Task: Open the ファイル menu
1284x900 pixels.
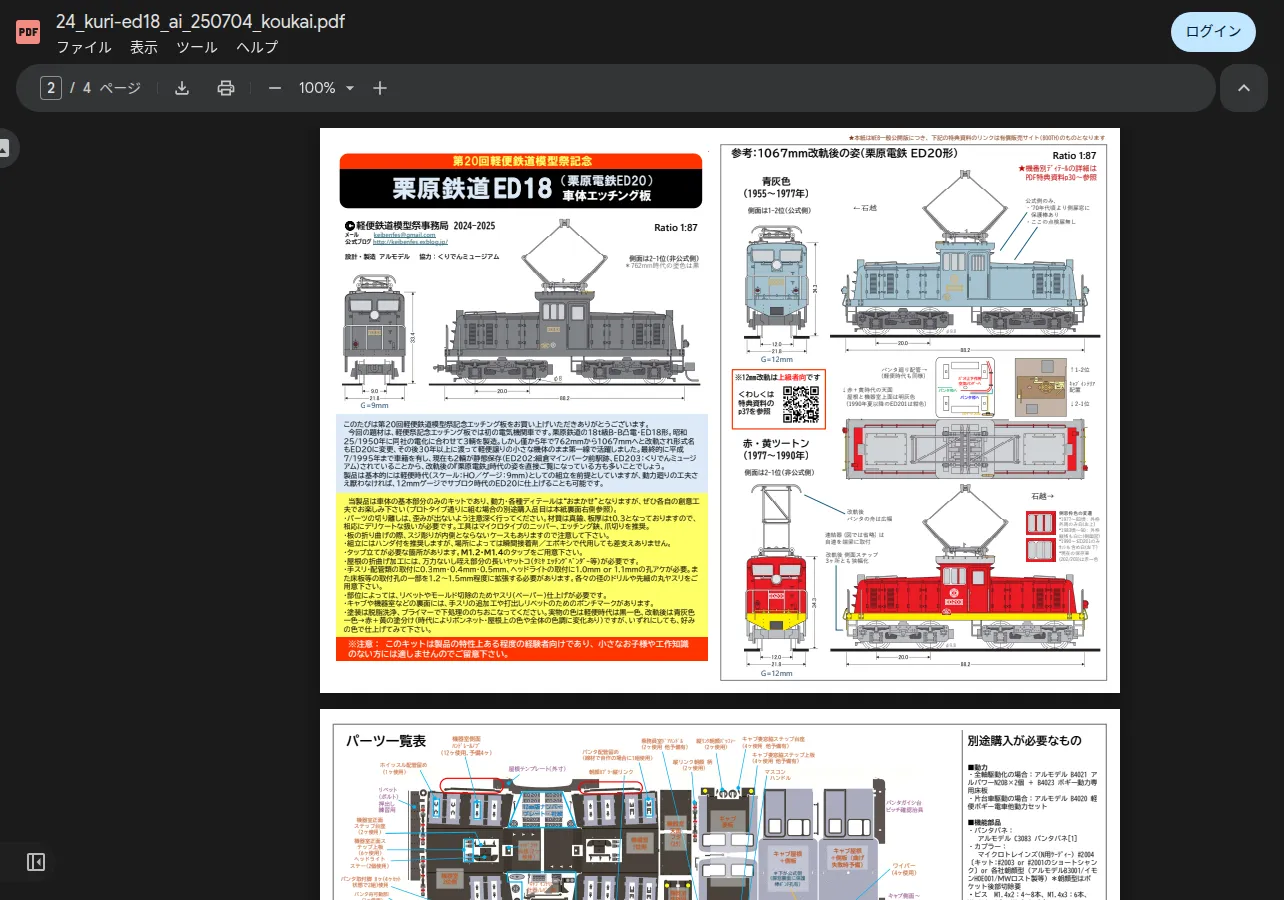Action: (x=84, y=47)
